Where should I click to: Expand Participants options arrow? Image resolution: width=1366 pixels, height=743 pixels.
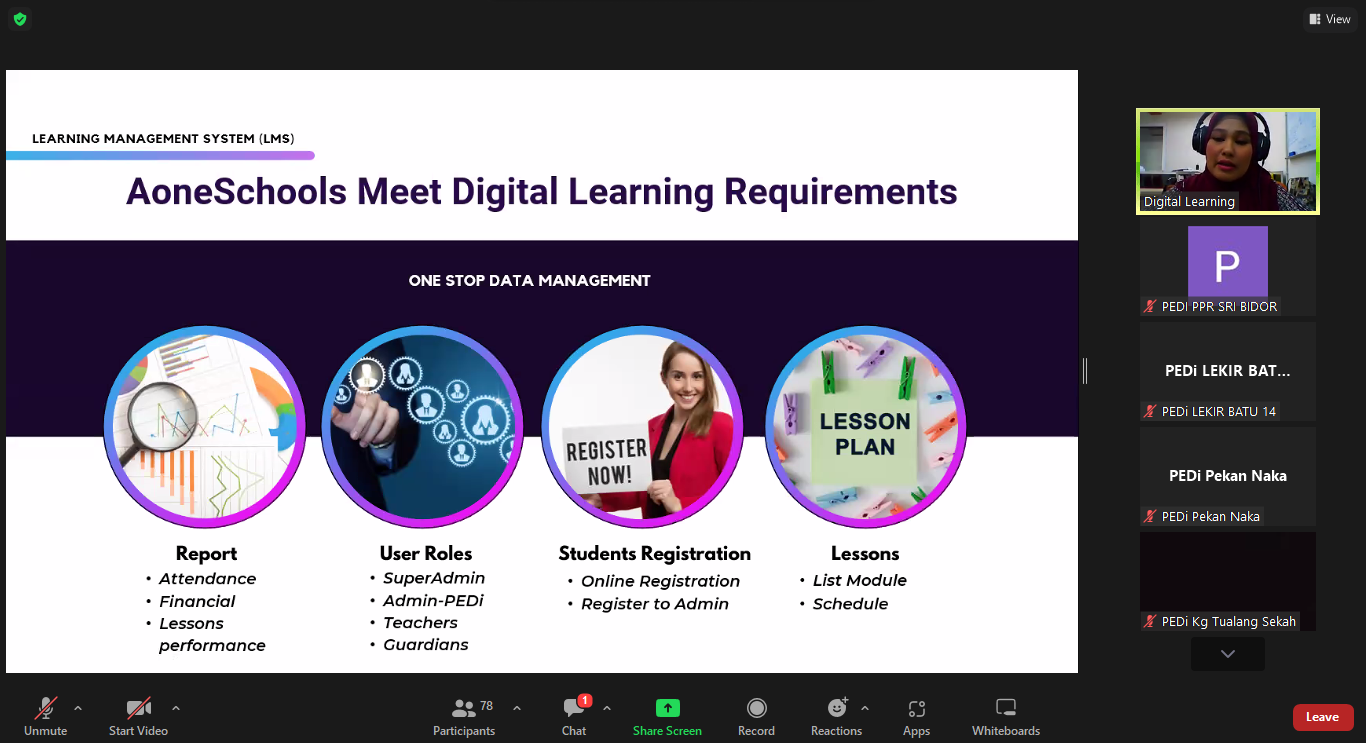(x=517, y=708)
